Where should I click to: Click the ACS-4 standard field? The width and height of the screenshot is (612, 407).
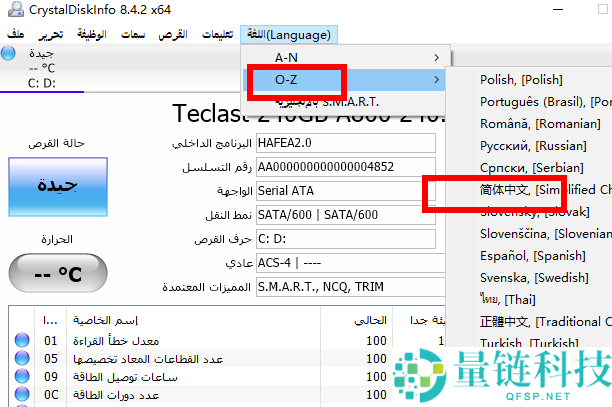[350, 263]
